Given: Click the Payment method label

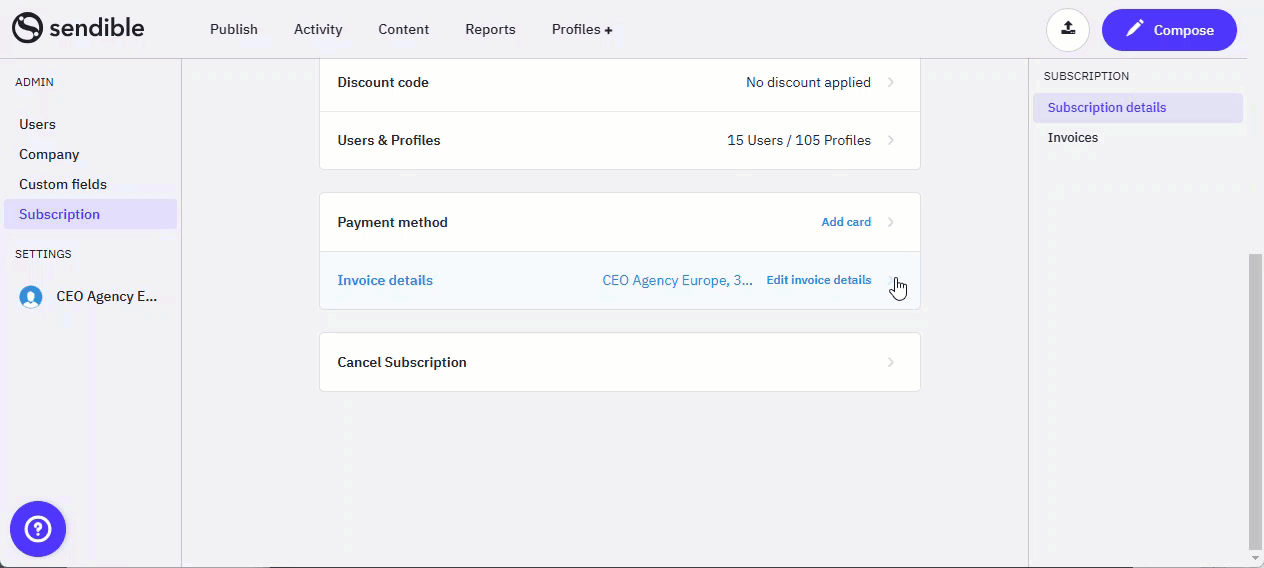Looking at the screenshot, I should pos(392,222).
